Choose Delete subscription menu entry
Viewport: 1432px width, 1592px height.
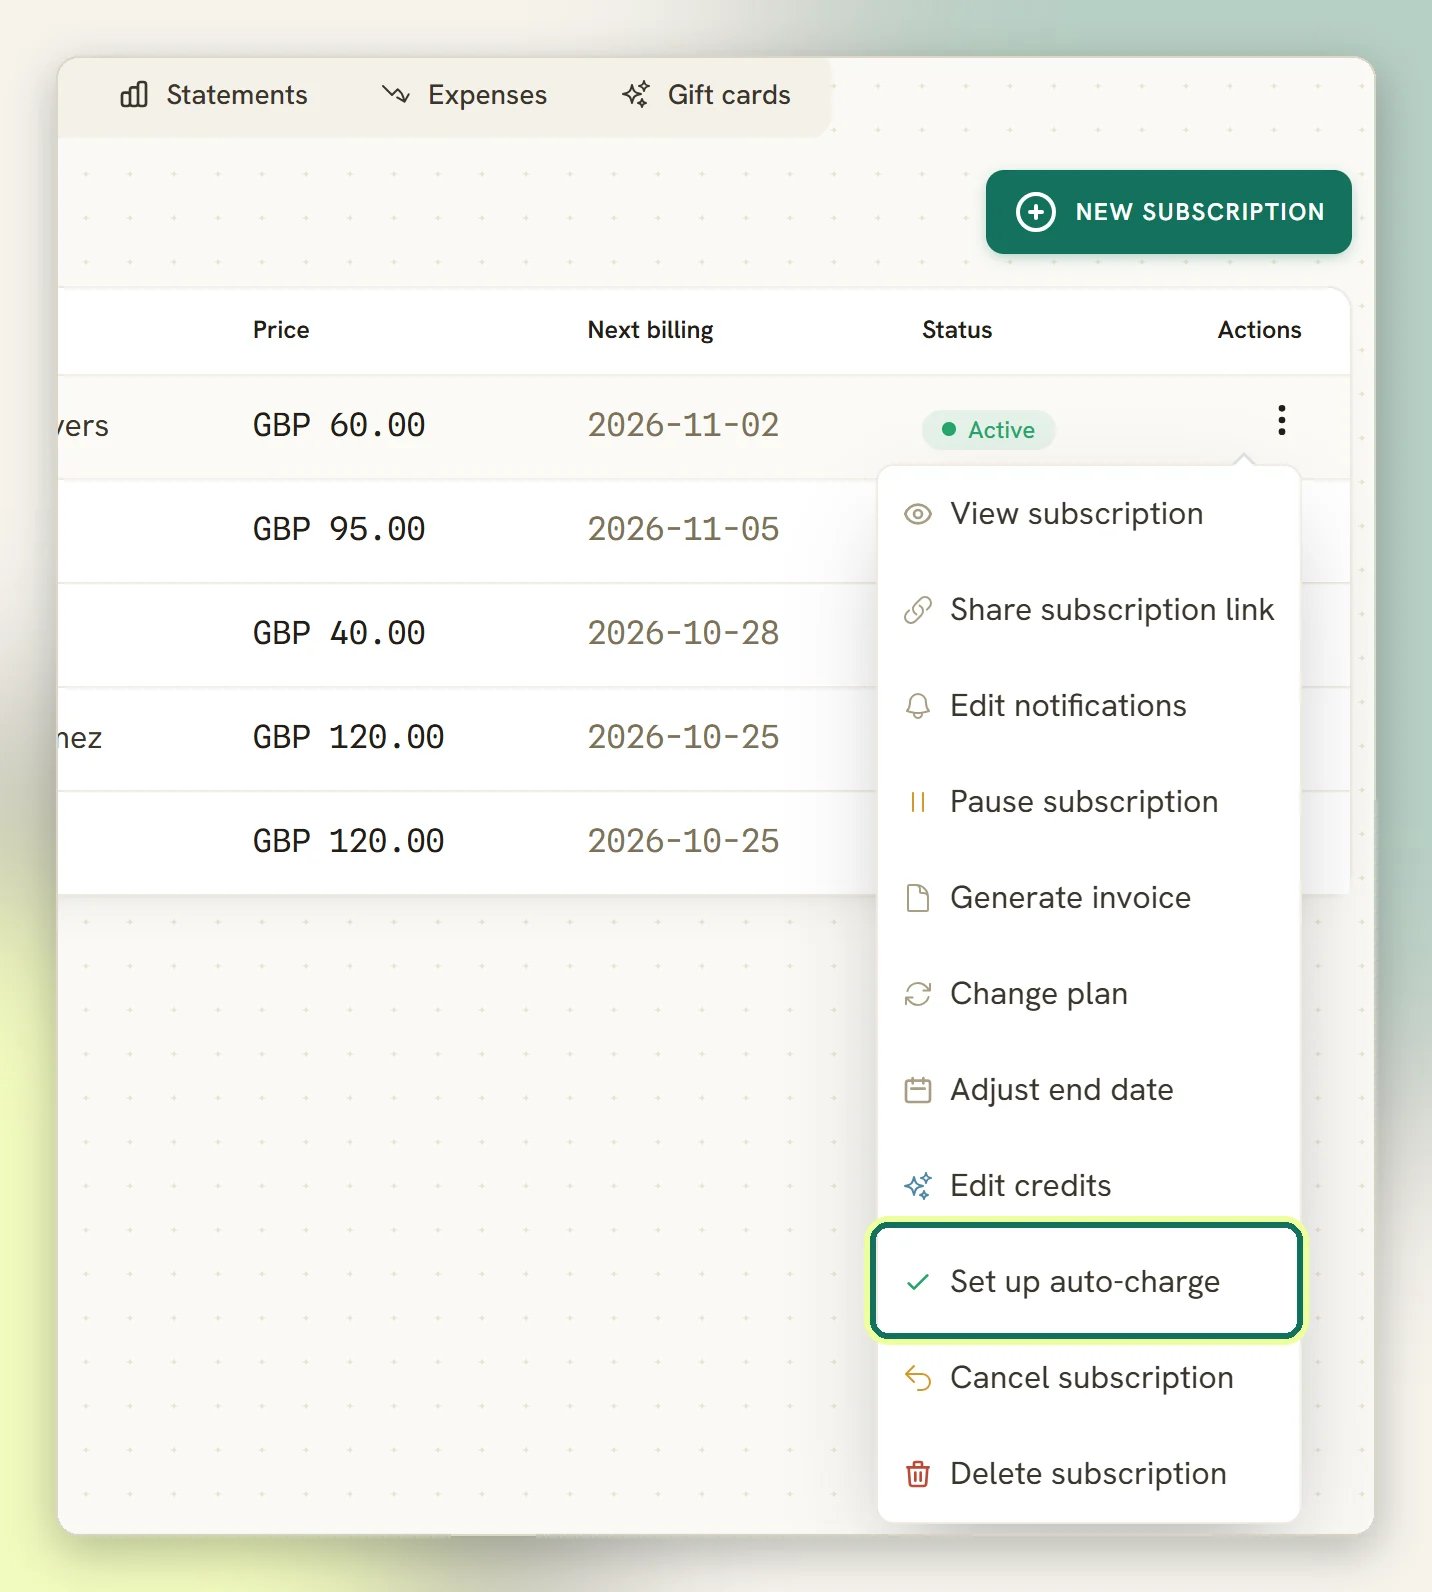pos(1088,1474)
